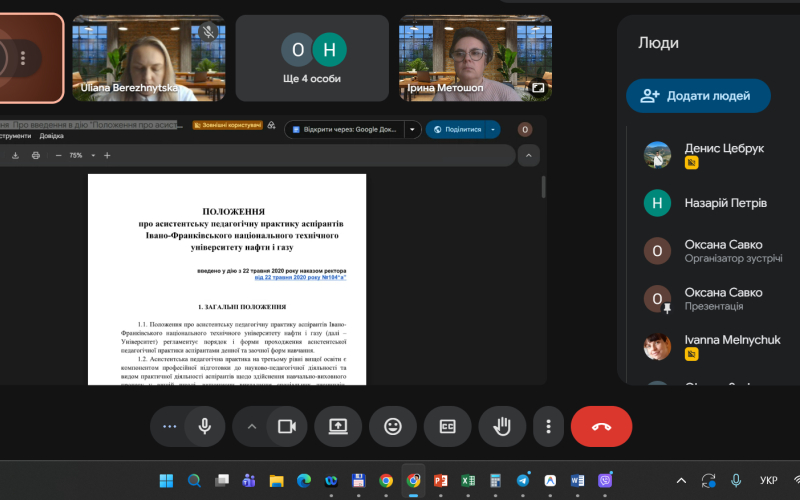
Task: Click muted mic icon on Uliana's tile
Action: [x=208, y=32]
